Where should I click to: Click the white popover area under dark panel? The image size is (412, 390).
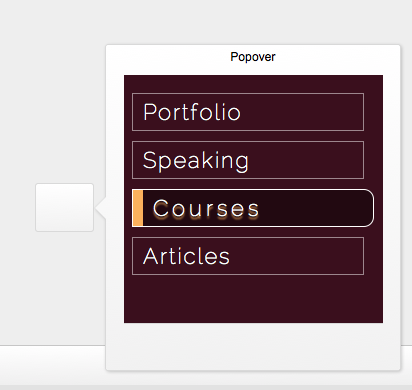[253, 346]
